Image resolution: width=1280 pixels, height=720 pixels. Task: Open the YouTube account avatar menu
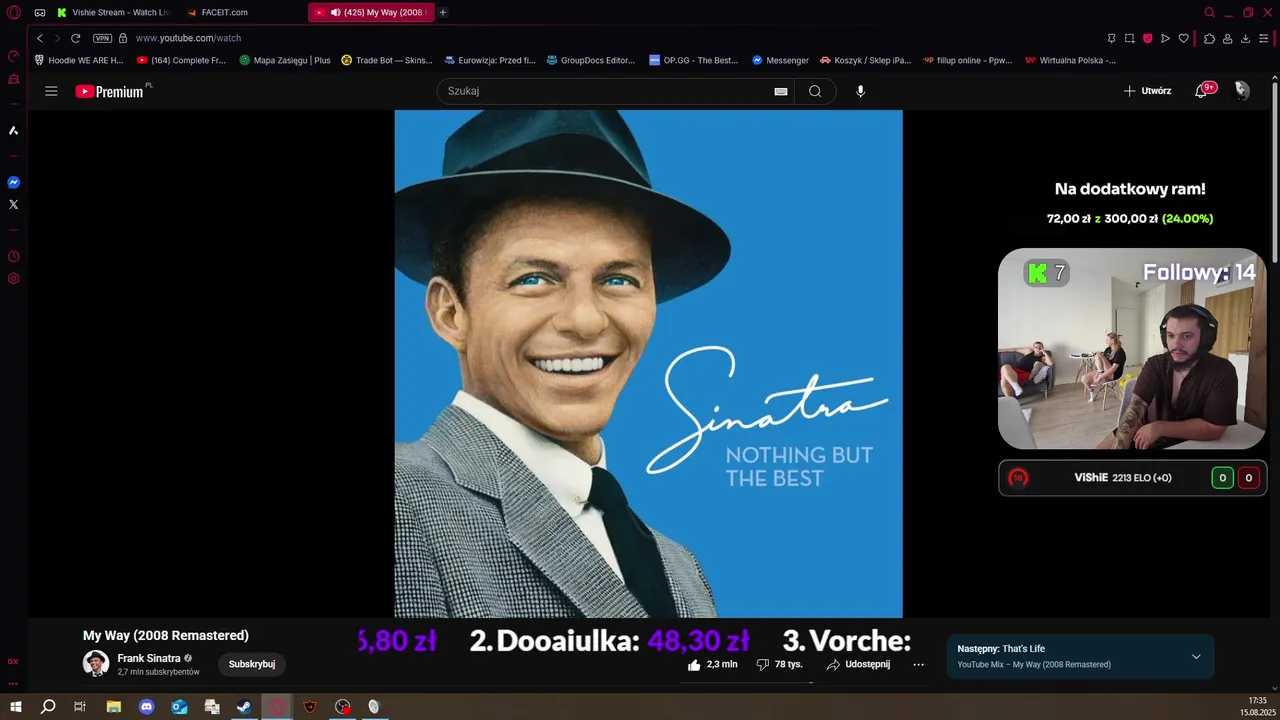pos(1242,91)
